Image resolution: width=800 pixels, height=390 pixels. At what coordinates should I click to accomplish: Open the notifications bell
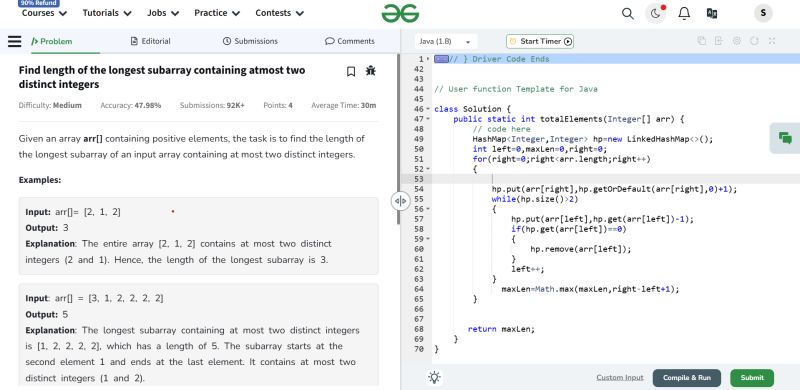pos(684,14)
